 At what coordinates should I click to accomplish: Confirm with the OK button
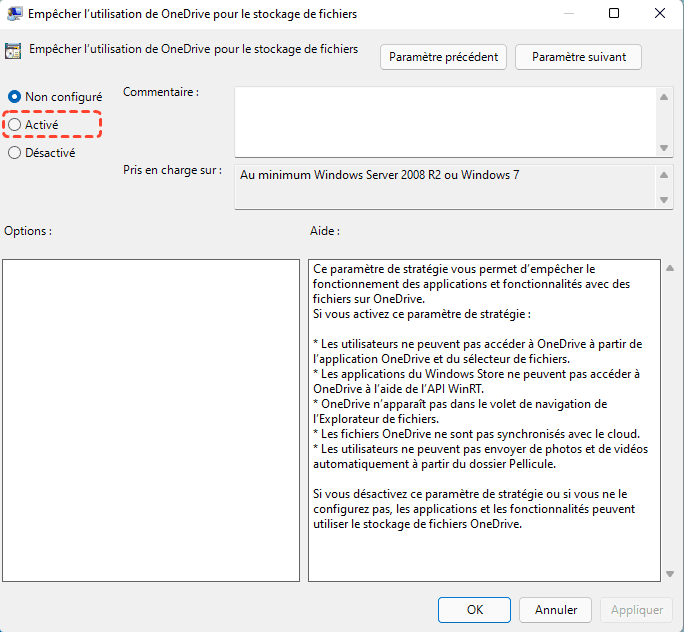[474, 610]
